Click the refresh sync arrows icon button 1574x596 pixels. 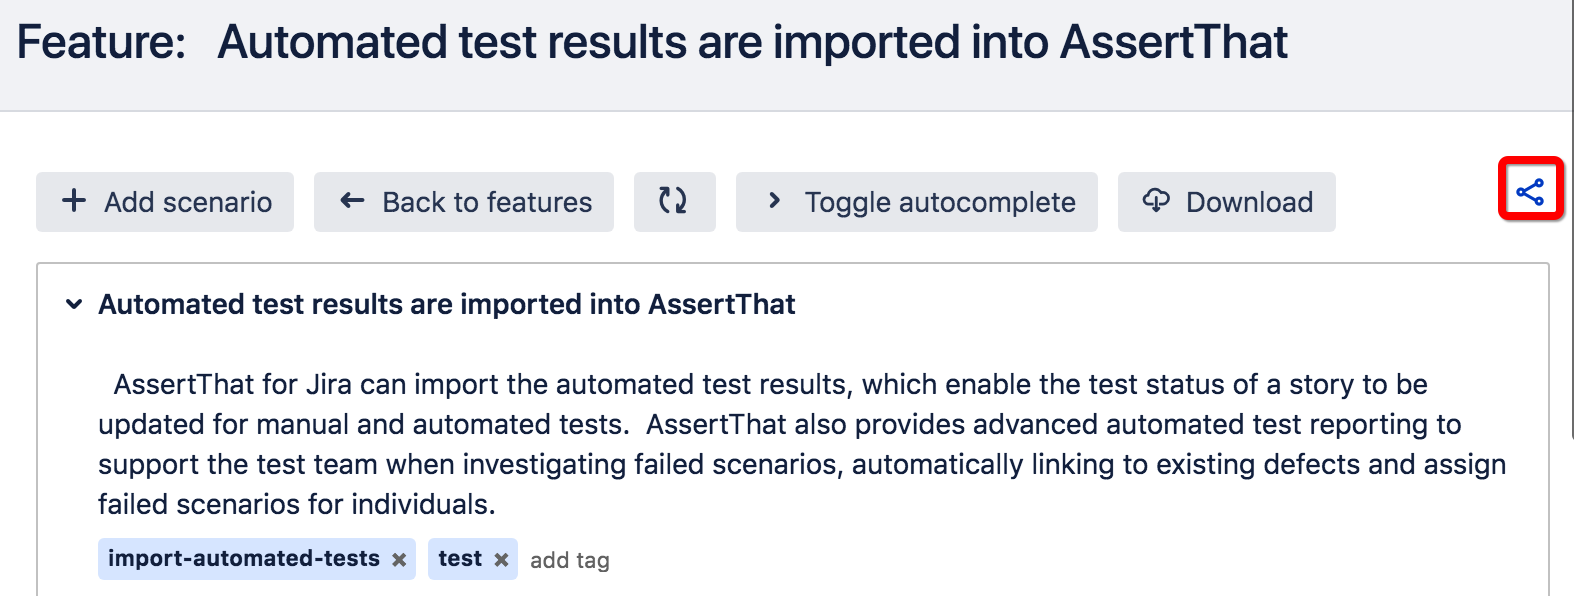coord(674,201)
